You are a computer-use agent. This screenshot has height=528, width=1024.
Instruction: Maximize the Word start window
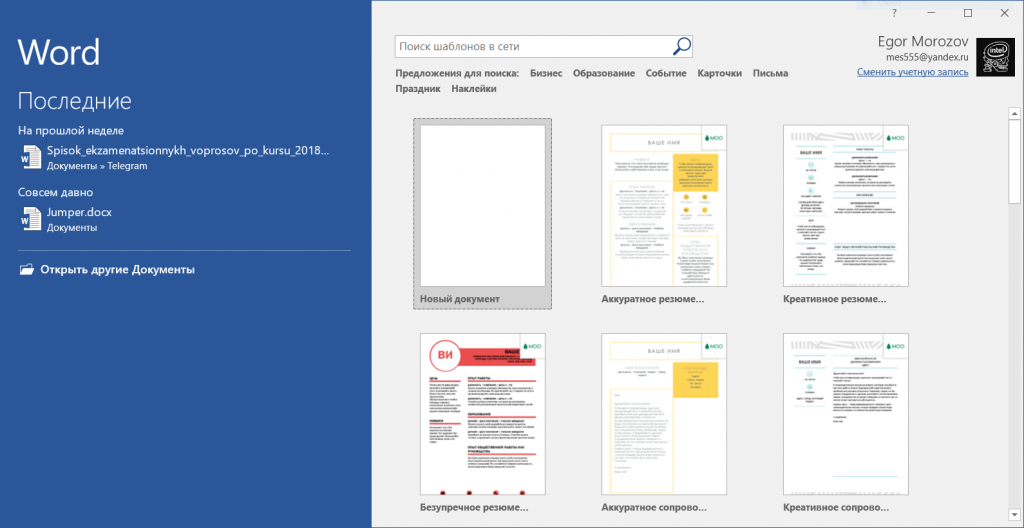[968, 13]
